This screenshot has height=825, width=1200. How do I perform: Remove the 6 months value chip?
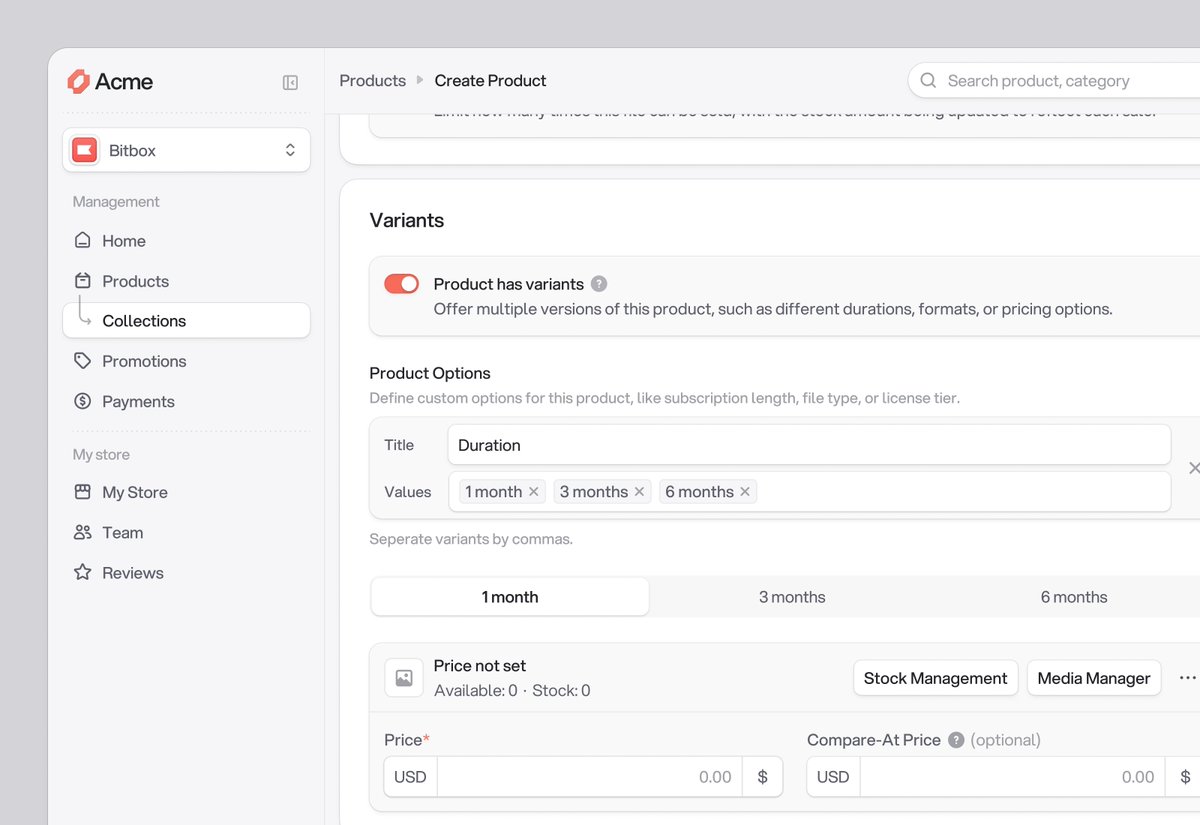pyautogui.click(x=745, y=492)
